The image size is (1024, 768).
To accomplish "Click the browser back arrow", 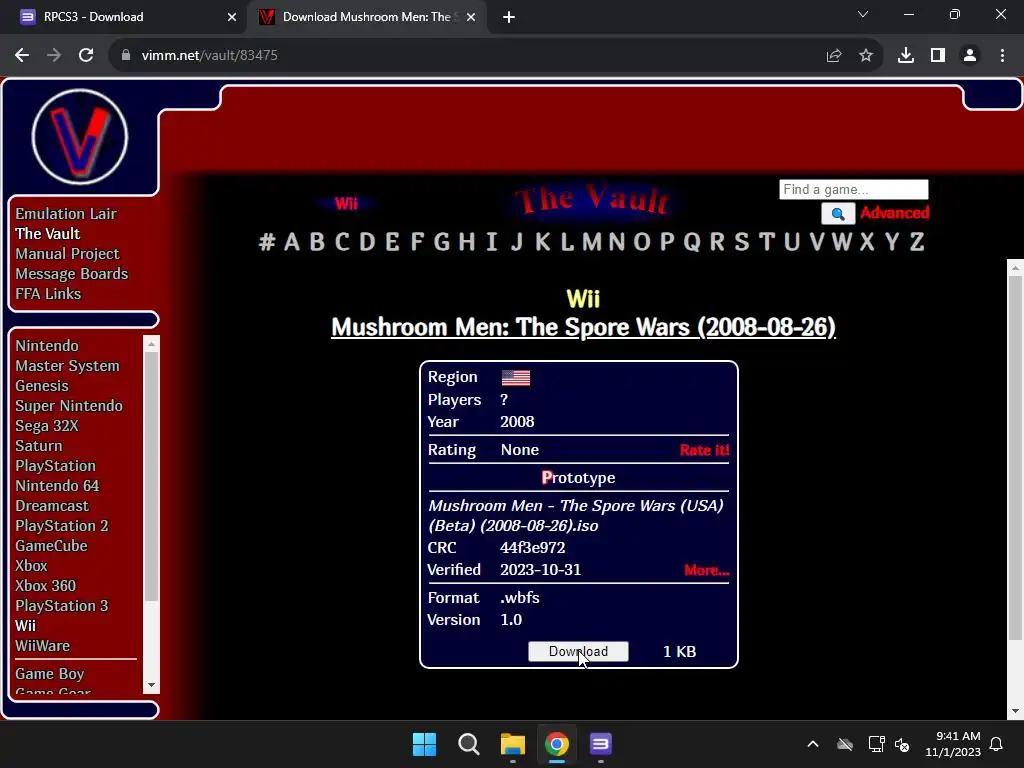I will click(x=22, y=56).
